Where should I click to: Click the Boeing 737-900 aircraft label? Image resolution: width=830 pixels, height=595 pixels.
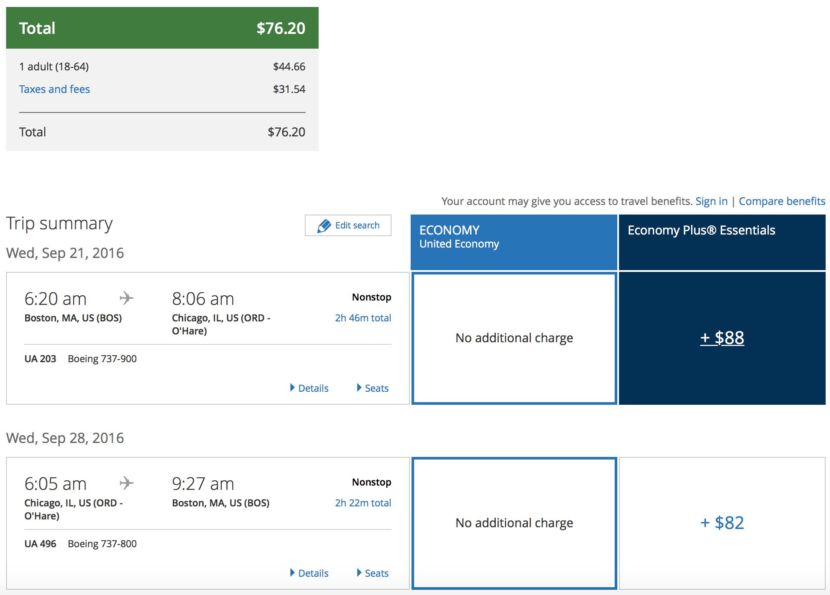click(x=102, y=359)
